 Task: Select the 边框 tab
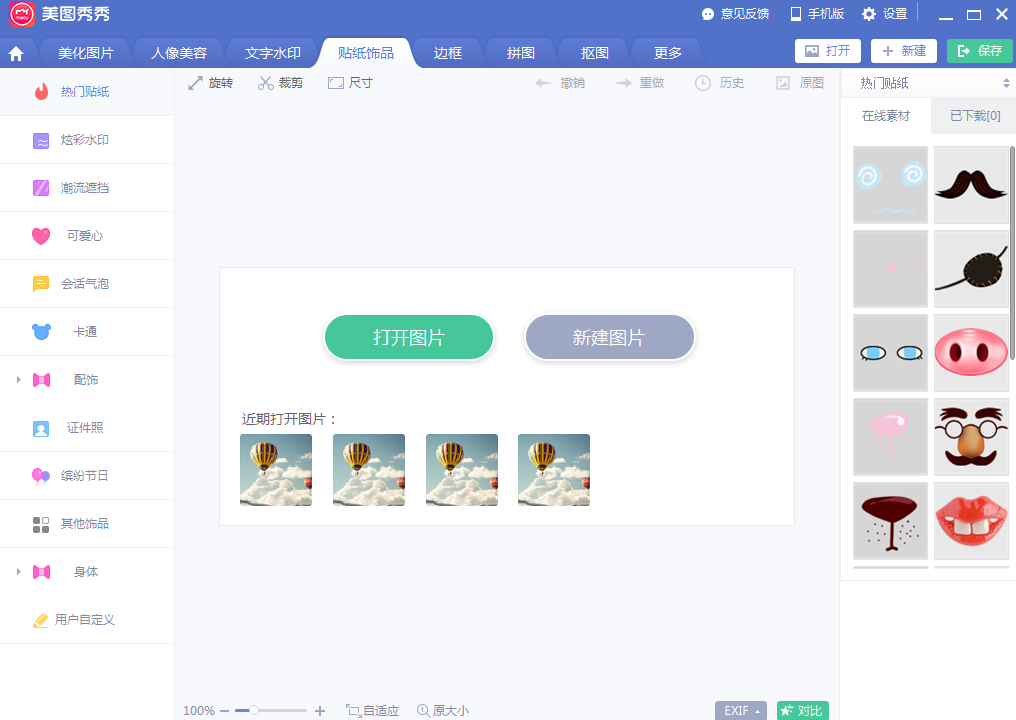448,53
